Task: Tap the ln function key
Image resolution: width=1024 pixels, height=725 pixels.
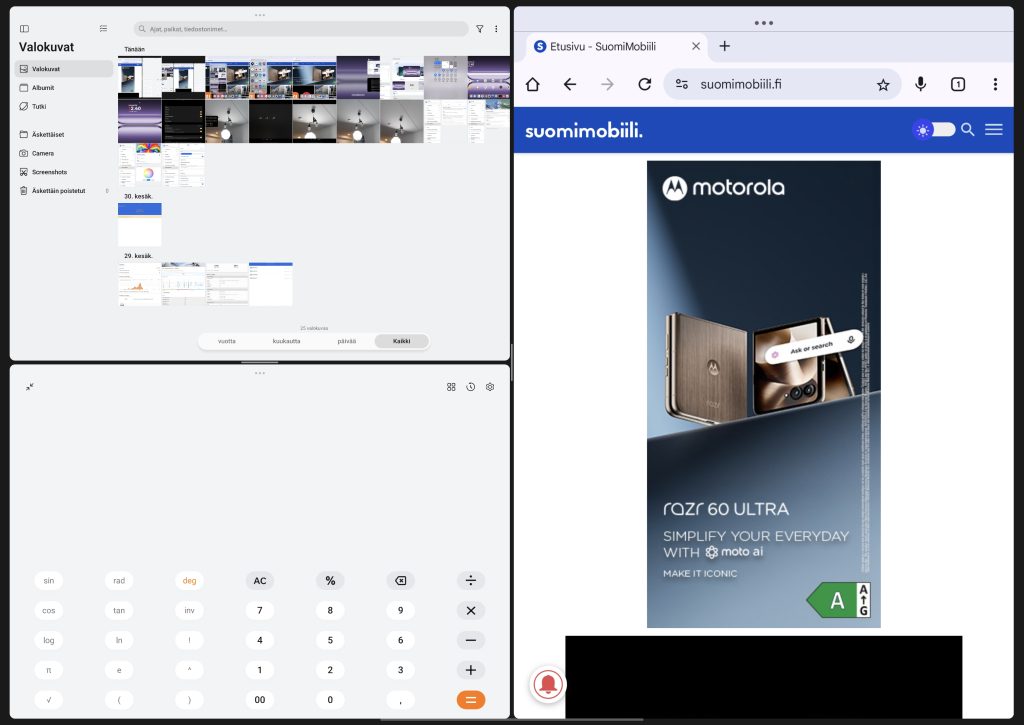Action: pos(119,640)
